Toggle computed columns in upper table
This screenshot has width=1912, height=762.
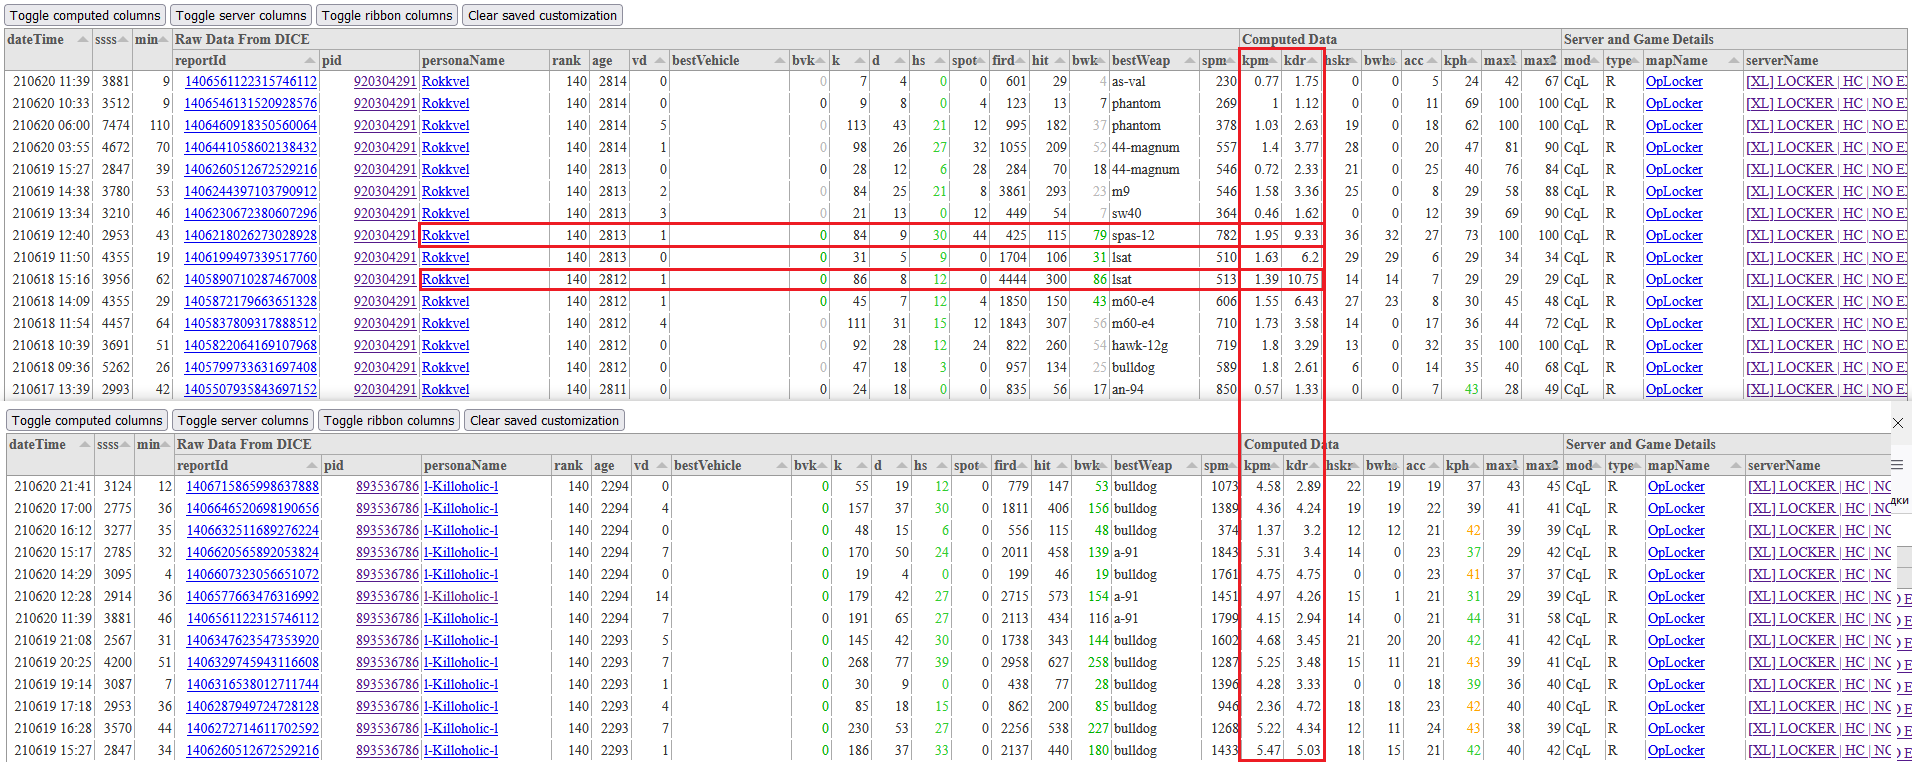click(x=85, y=15)
